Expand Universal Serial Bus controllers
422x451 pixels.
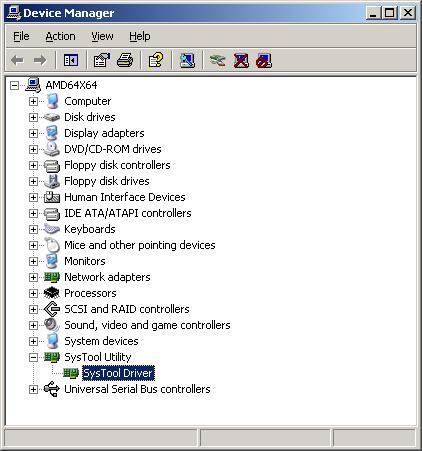pyautogui.click(x=33, y=389)
